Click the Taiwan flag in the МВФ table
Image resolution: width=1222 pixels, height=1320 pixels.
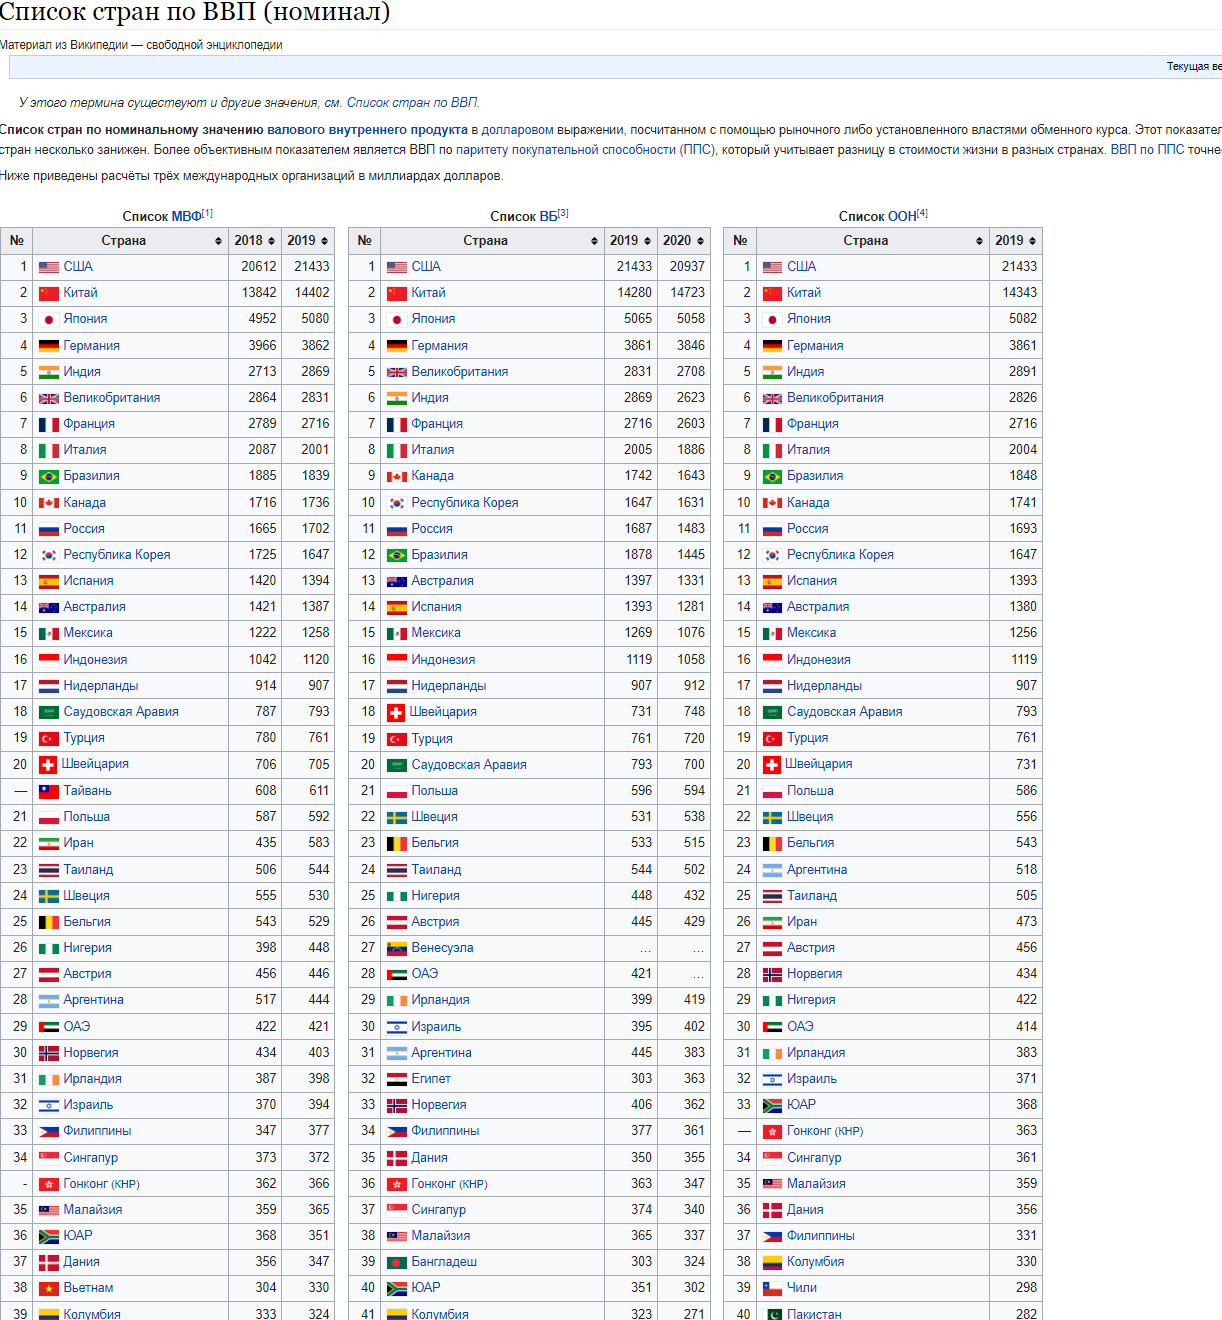[x=49, y=791]
